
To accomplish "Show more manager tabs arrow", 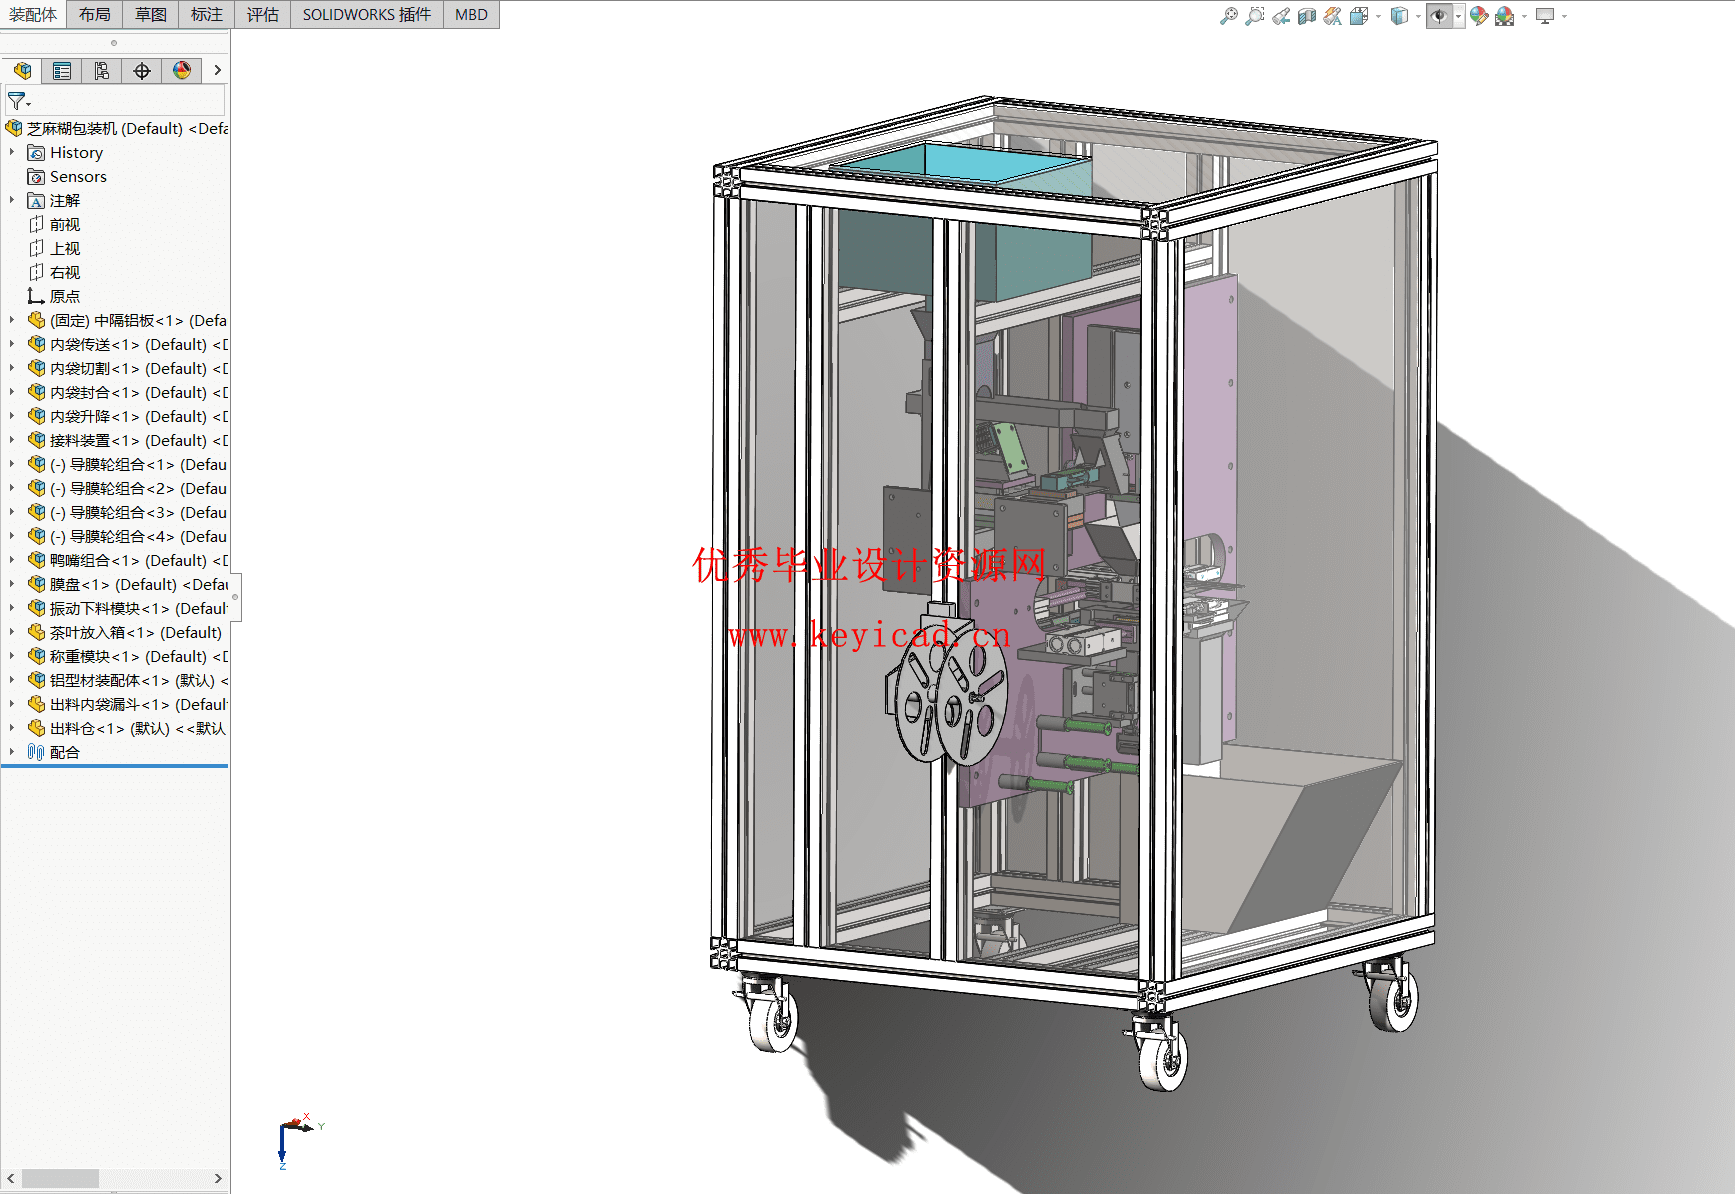I will (217, 71).
